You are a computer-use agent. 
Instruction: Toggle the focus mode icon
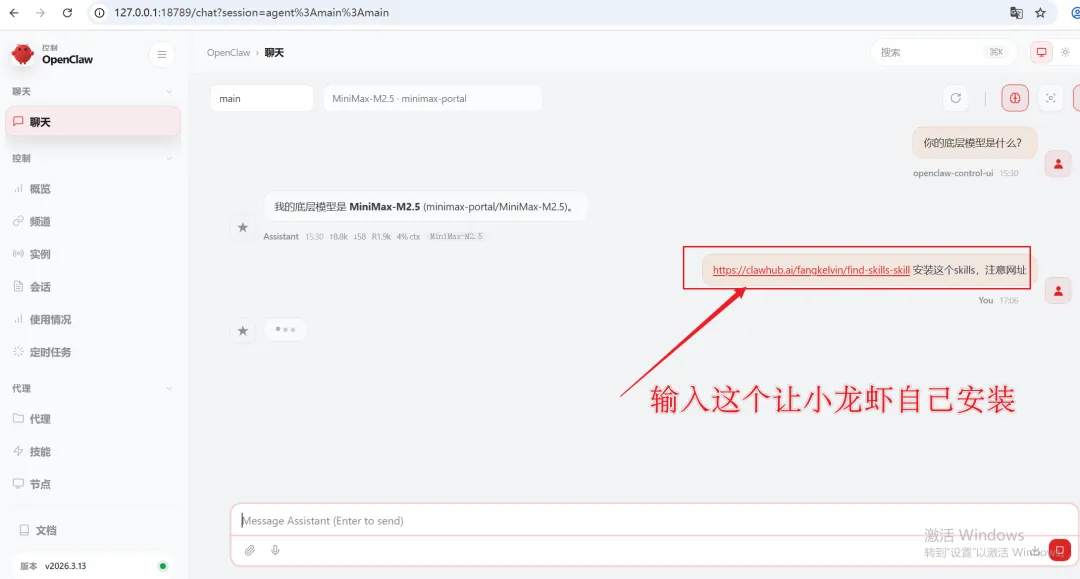click(x=1050, y=98)
